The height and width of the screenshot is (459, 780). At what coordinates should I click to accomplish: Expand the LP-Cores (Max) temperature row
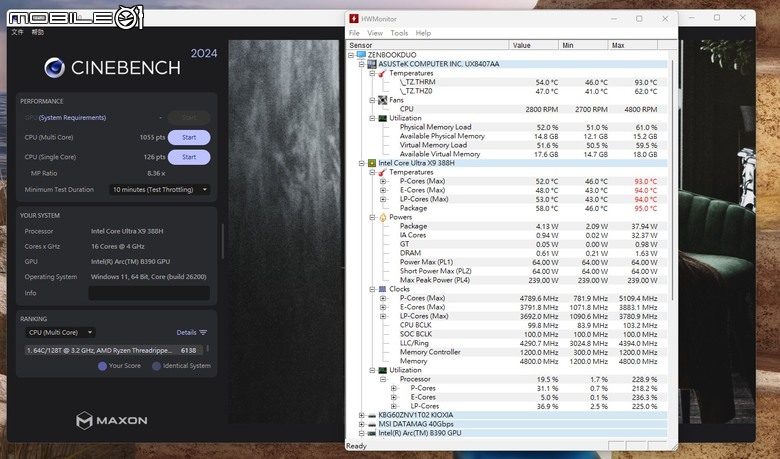point(383,199)
